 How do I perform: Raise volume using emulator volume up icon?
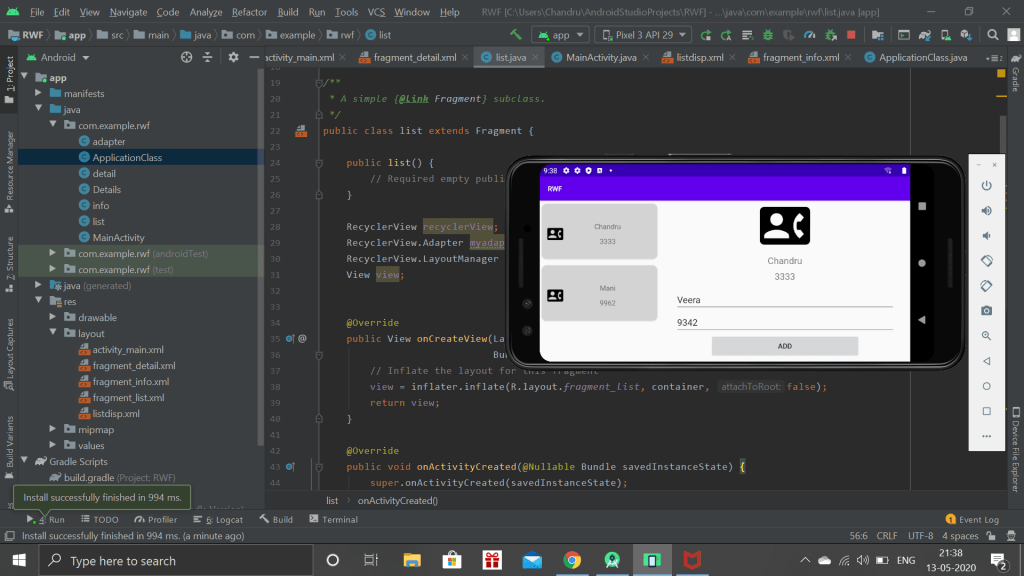pos(986,211)
